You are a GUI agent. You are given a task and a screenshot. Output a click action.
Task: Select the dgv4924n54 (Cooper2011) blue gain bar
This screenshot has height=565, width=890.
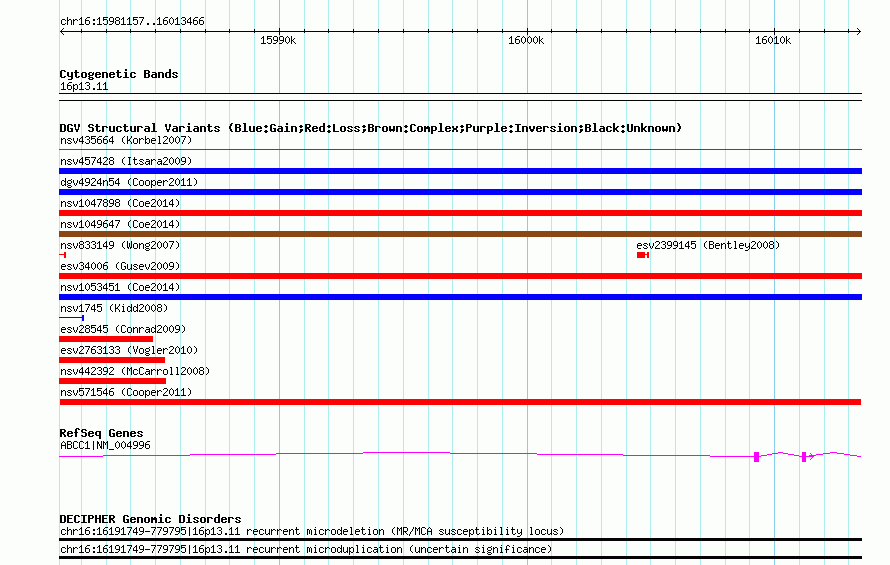[460, 192]
